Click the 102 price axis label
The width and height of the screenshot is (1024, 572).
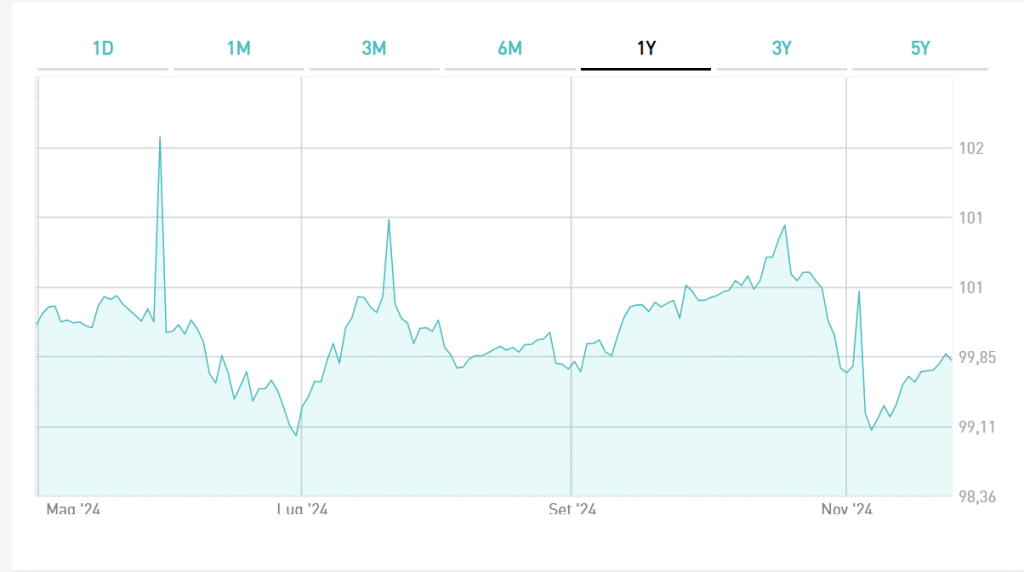971,149
